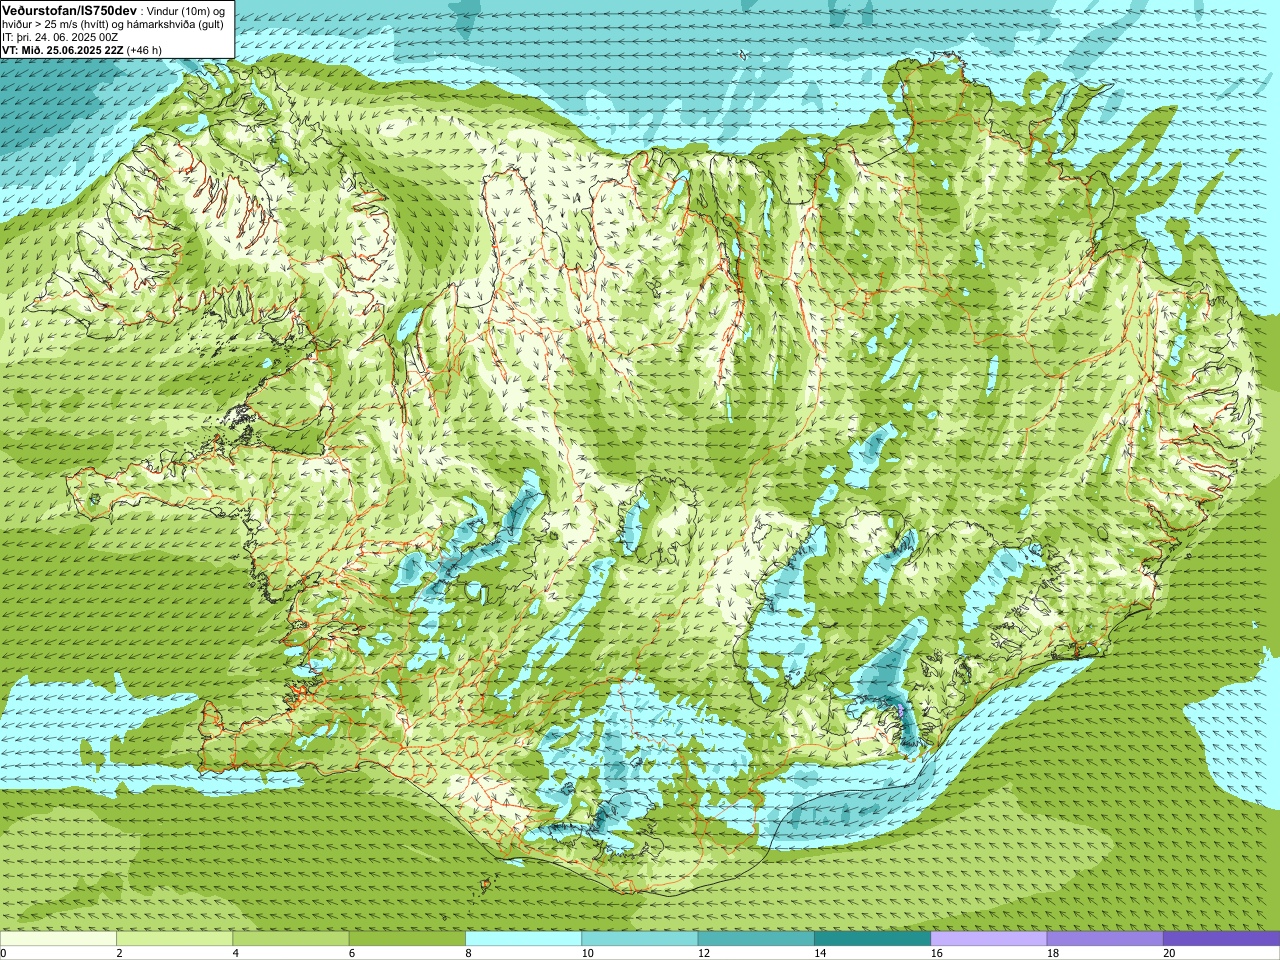Click the legend scale label "0"
Viewport: 1280px width, 960px height.
click(x=3, y=953)
